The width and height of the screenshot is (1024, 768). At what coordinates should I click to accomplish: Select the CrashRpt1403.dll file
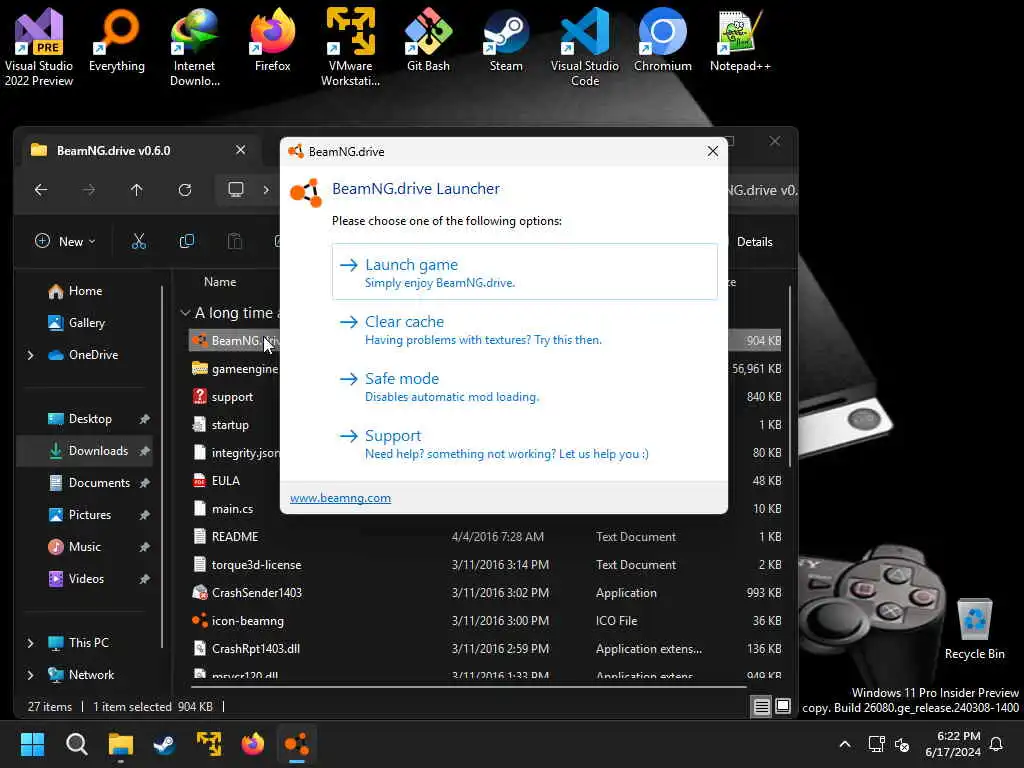(487, 649)
